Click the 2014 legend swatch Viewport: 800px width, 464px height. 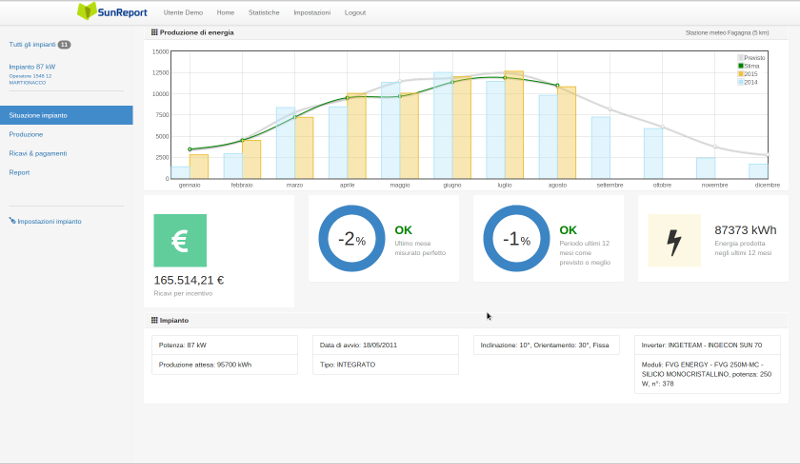(740, 82)
